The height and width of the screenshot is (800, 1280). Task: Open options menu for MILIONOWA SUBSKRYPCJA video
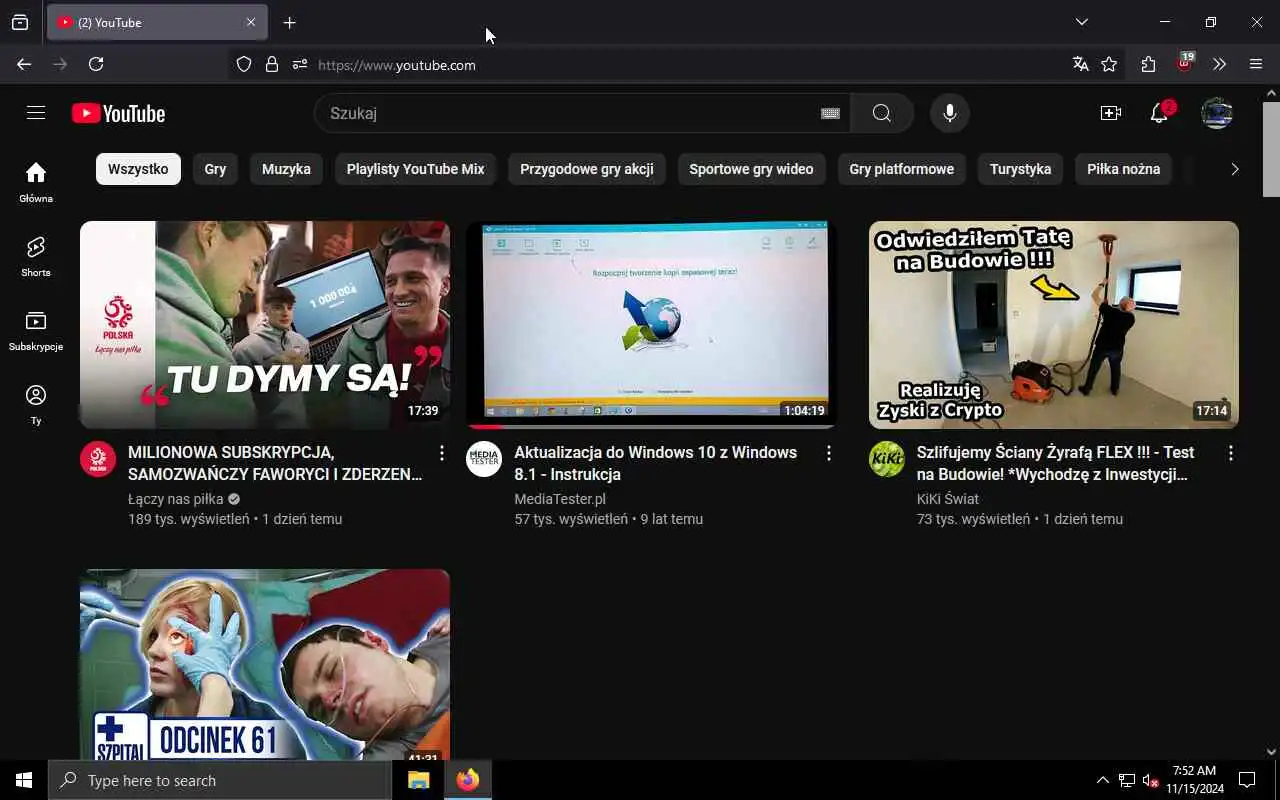pyautogui.click(x=442, y=453)
